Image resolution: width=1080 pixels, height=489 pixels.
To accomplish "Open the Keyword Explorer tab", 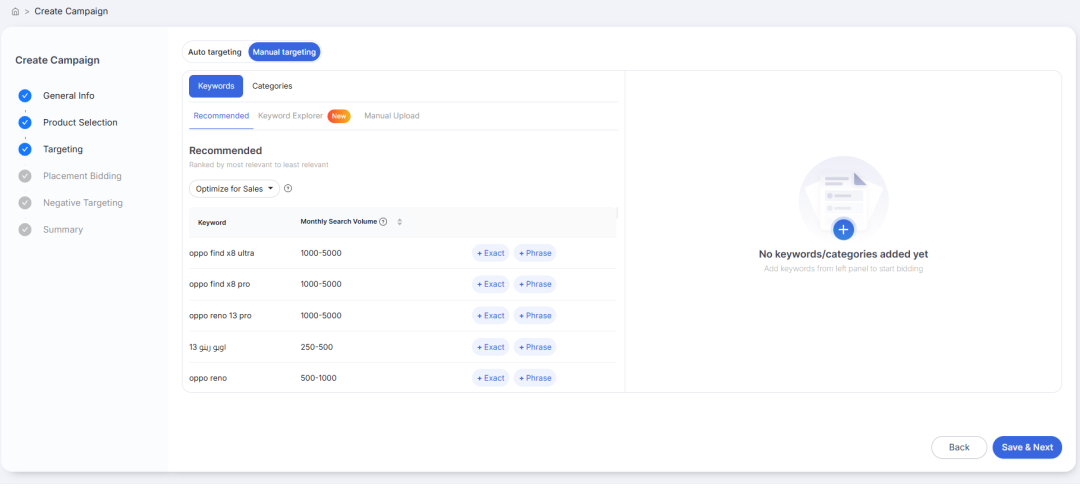I will [x=290, y=116].
